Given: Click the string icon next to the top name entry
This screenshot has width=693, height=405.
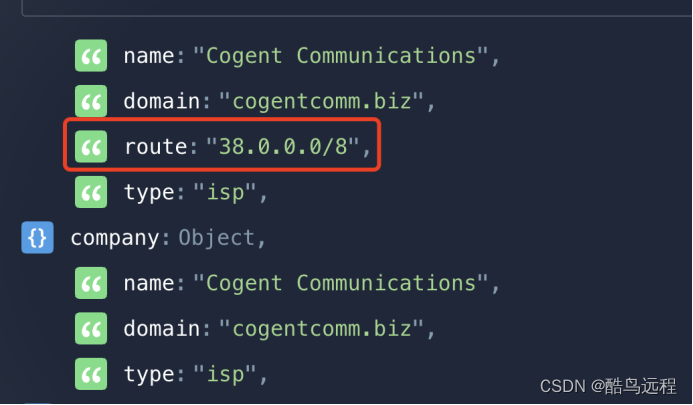Looking at the screenshot, I should pyautogui.click(x=91, y=56).
